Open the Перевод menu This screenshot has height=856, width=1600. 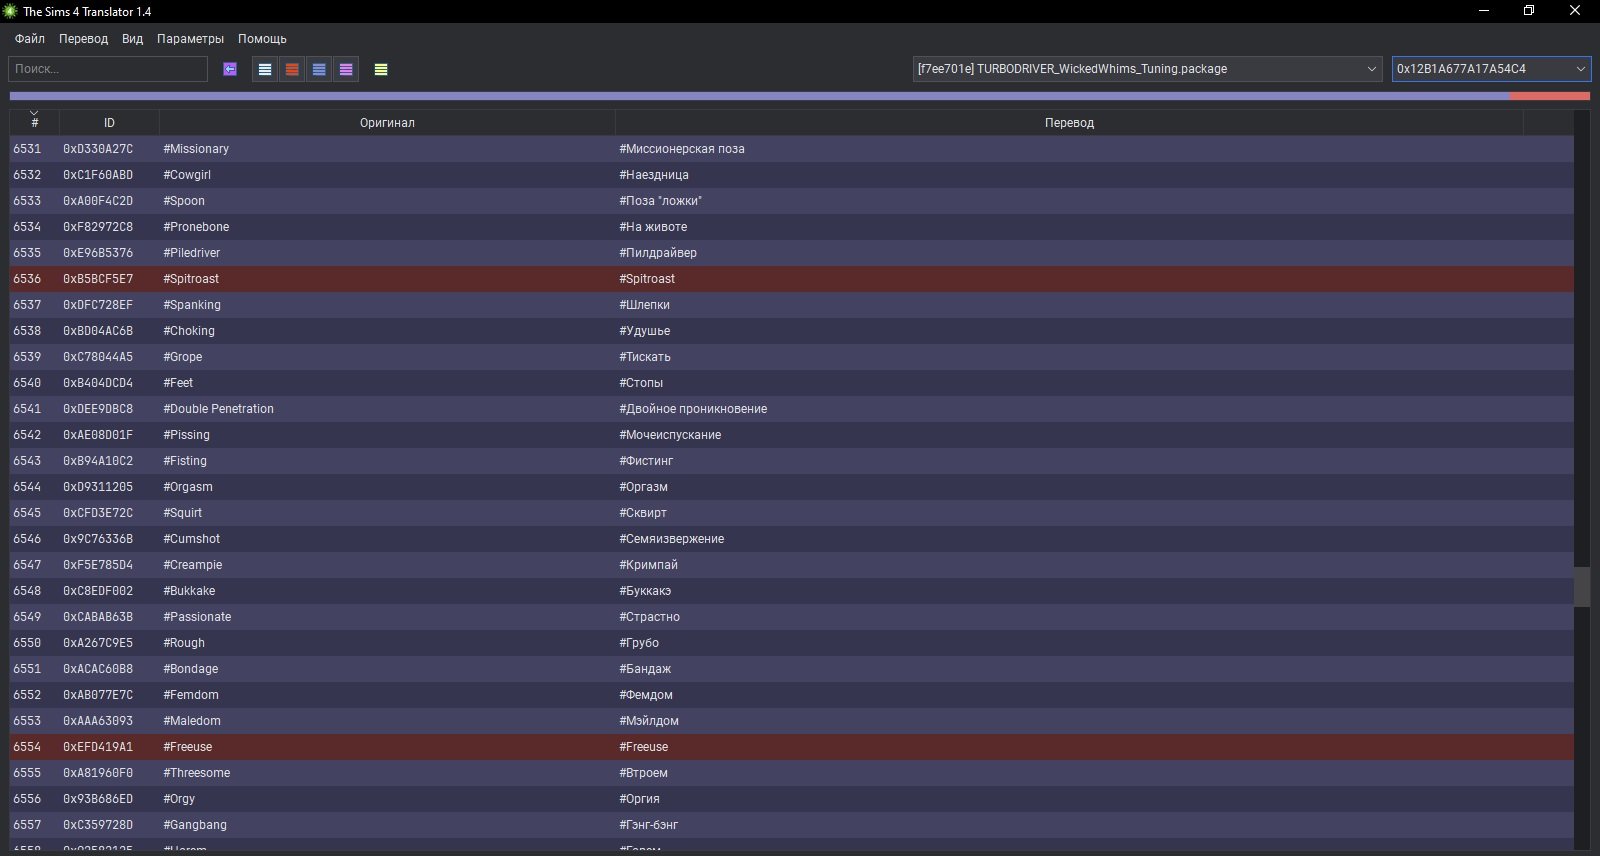[83, 39]
